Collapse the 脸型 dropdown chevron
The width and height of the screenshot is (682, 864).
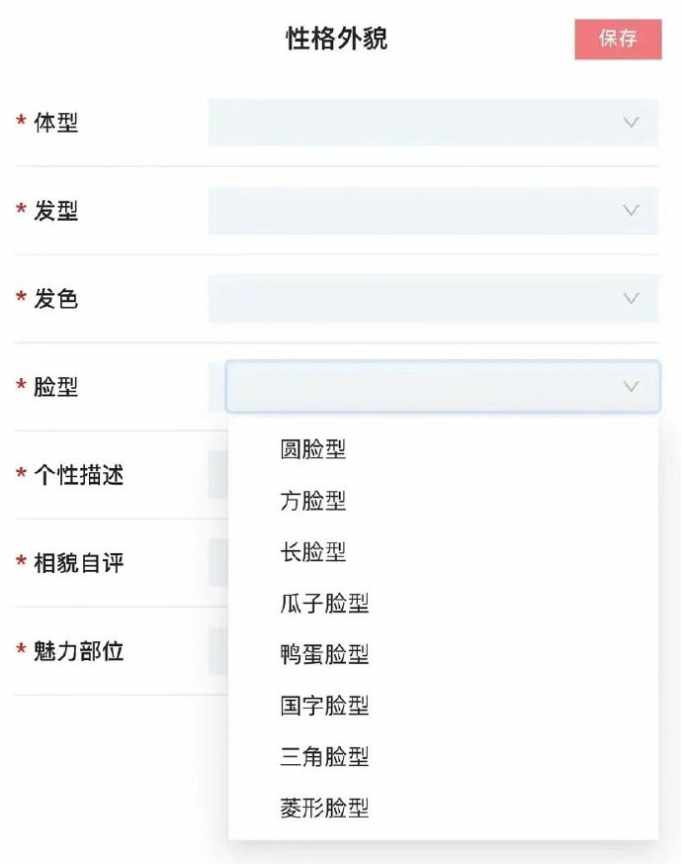click(629, 386)
